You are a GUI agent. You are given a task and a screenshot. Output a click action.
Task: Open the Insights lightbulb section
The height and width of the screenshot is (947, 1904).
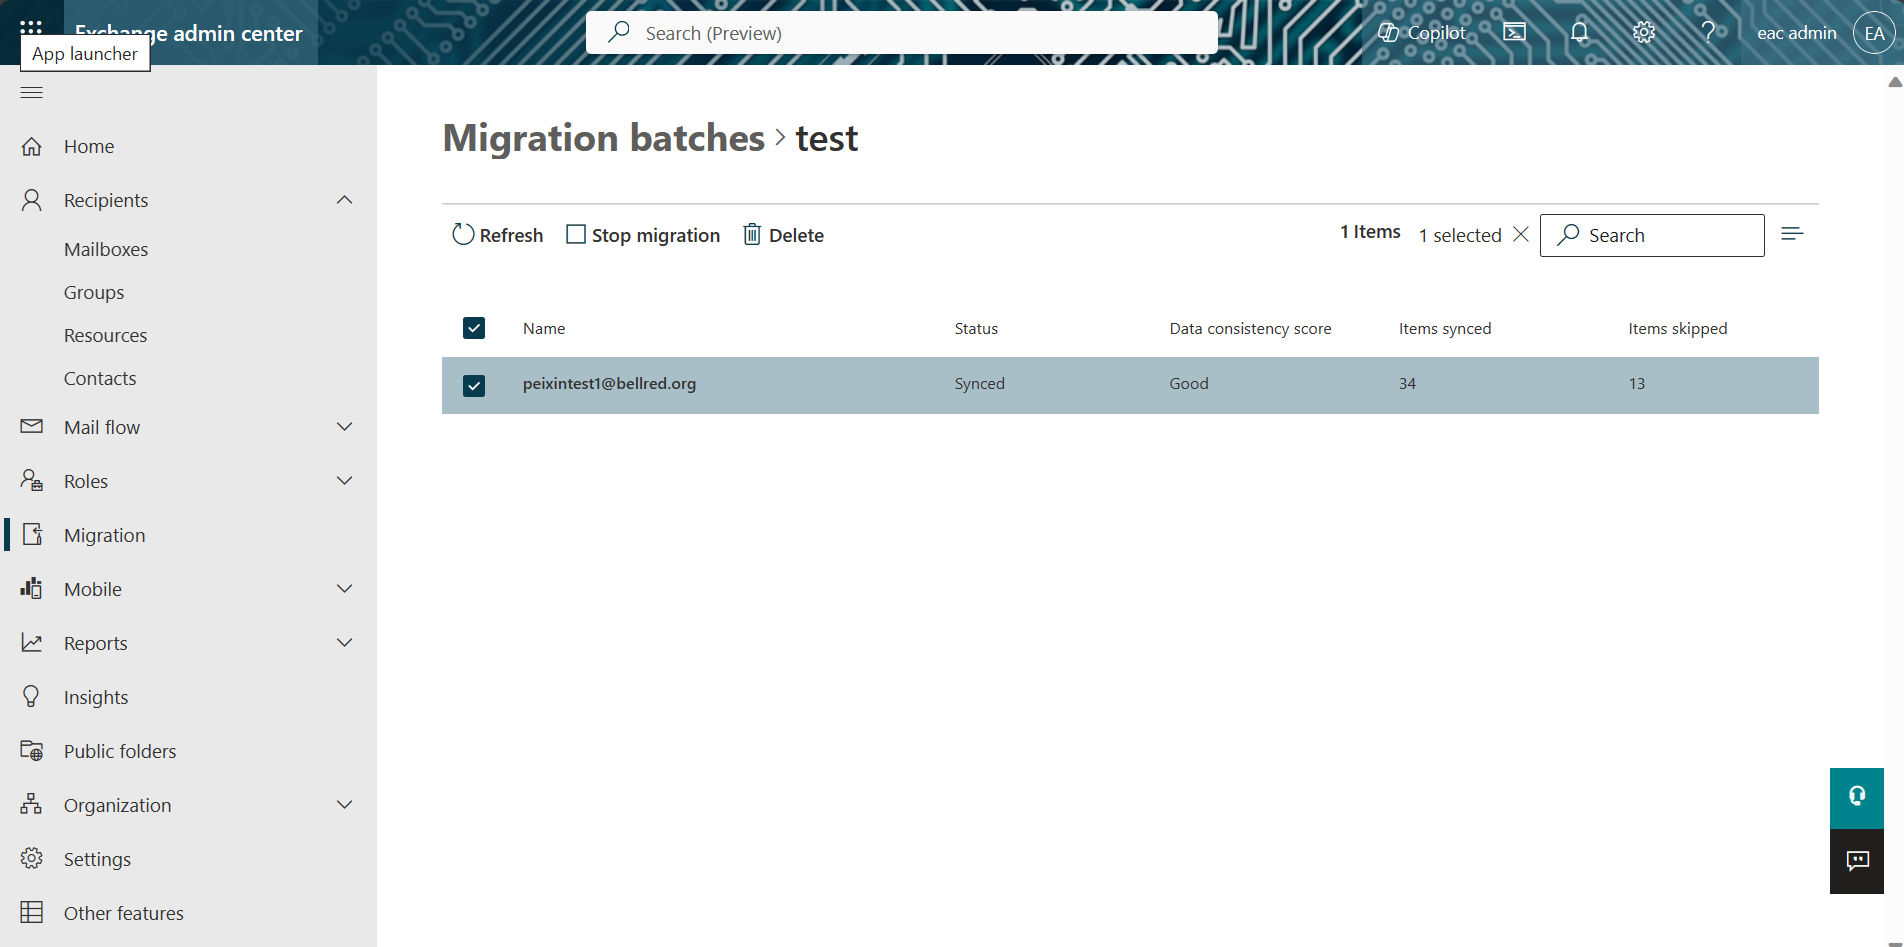[x=31, y=696]
